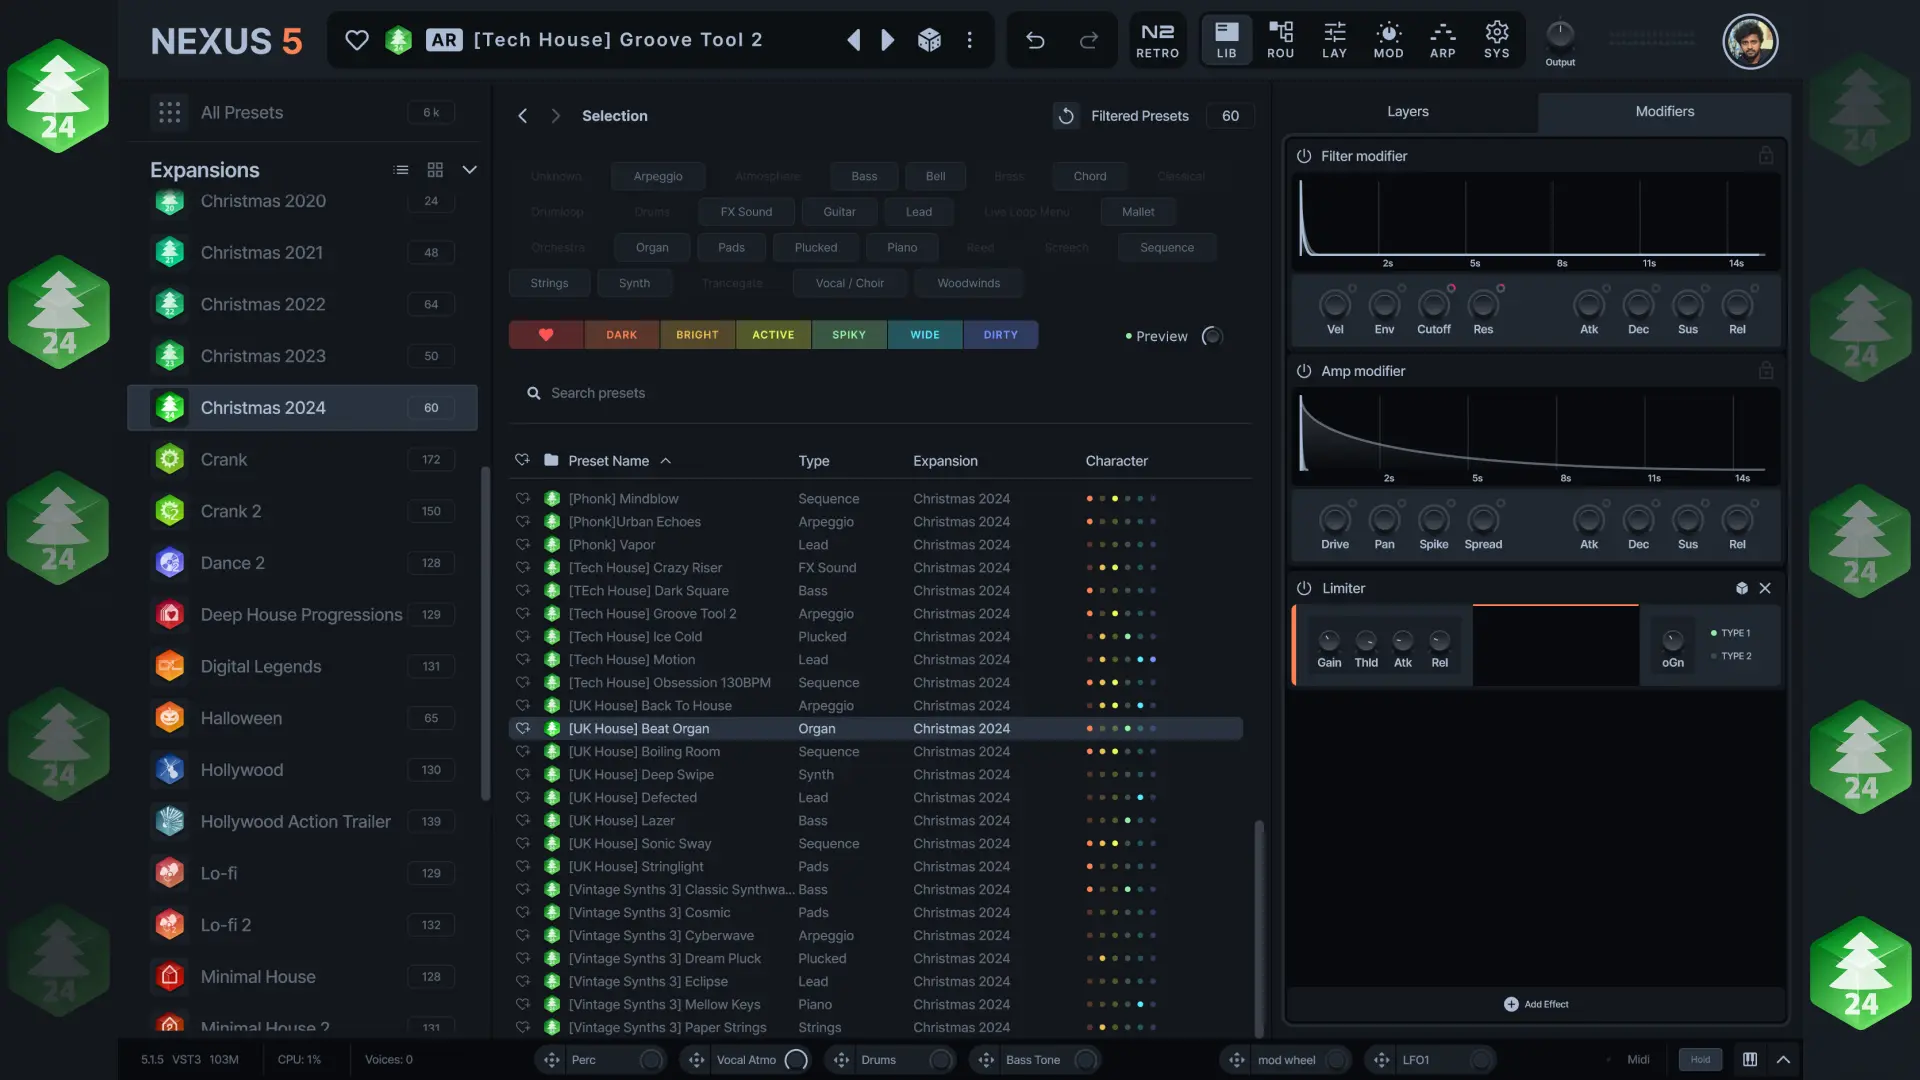
Task: Adjust the Cutoff knob
Action: point(1433,304)
